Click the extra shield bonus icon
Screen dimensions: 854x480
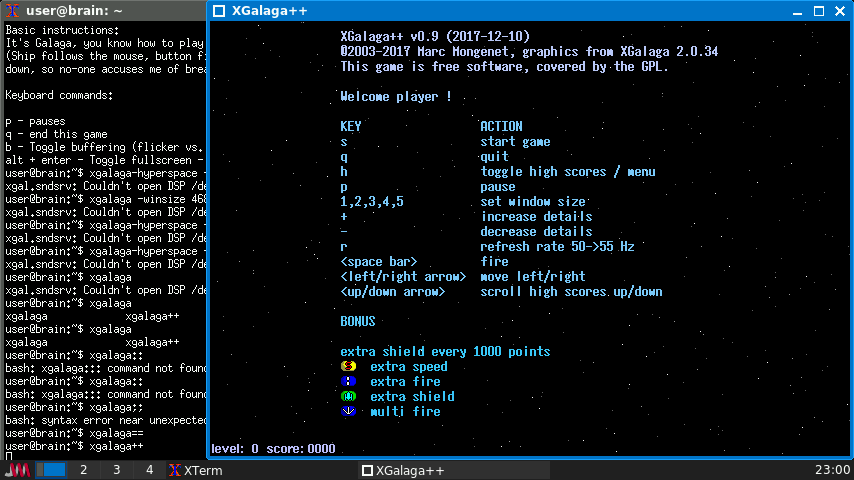pos(348,396)
